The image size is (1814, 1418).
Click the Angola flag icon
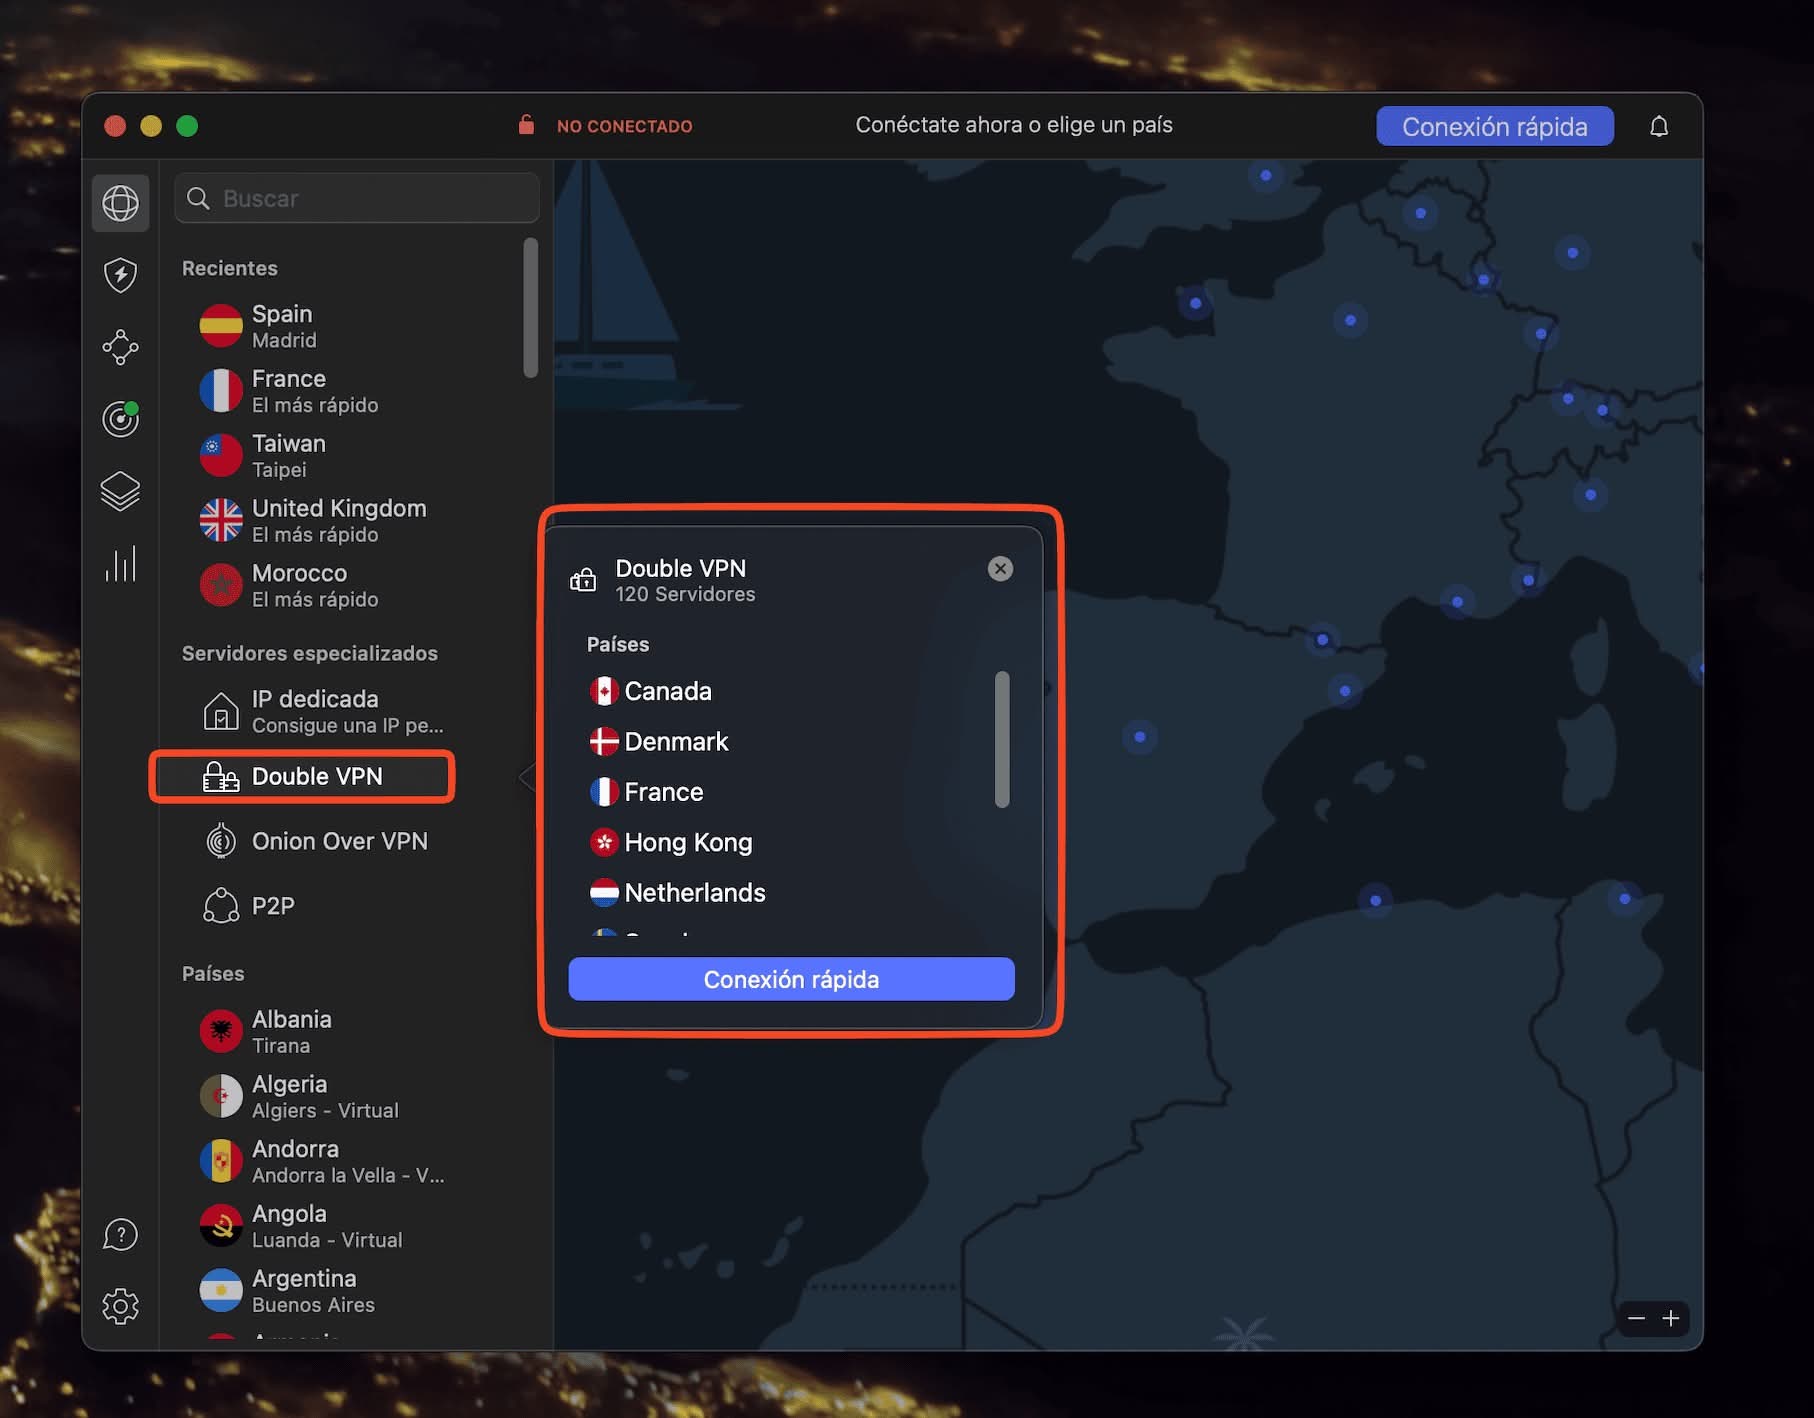pyautogui.click(x=221, y=1226)
